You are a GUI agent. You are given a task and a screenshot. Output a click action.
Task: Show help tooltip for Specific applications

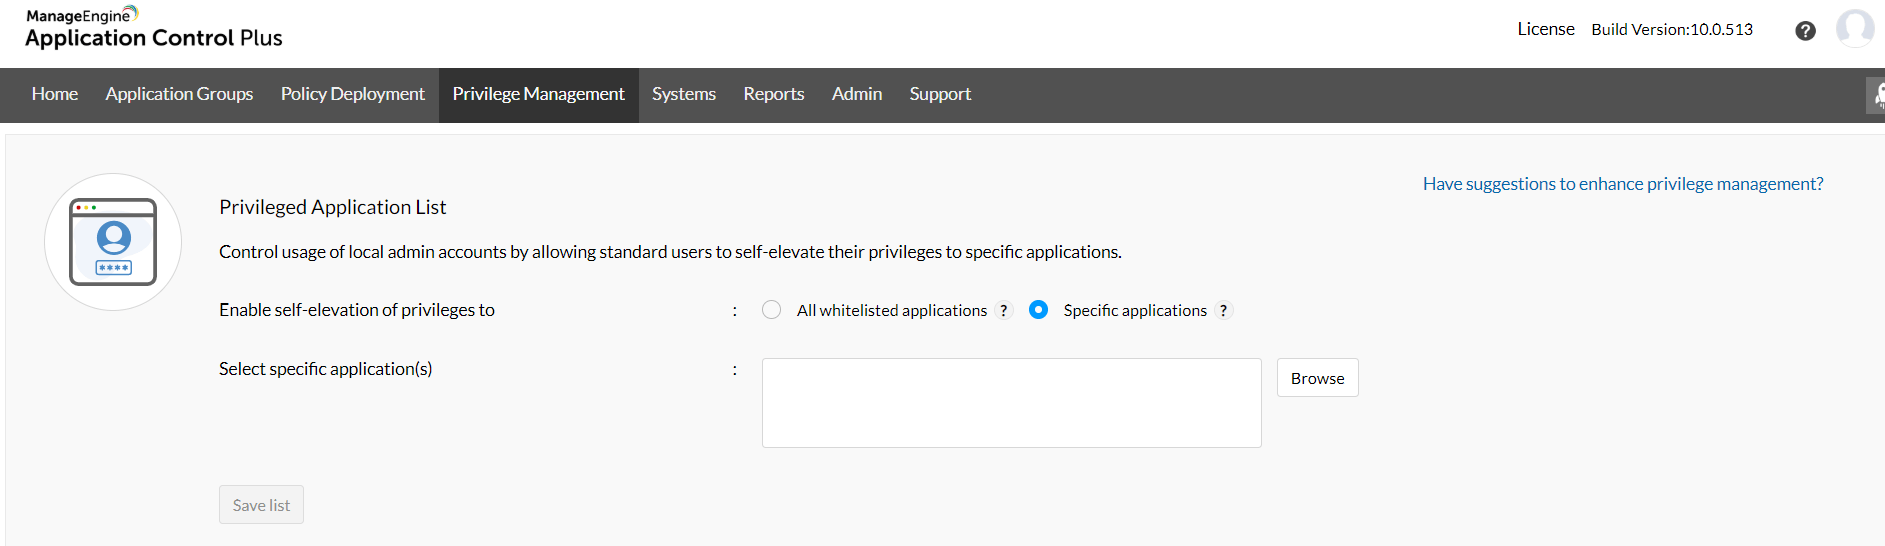point(1223,311)
